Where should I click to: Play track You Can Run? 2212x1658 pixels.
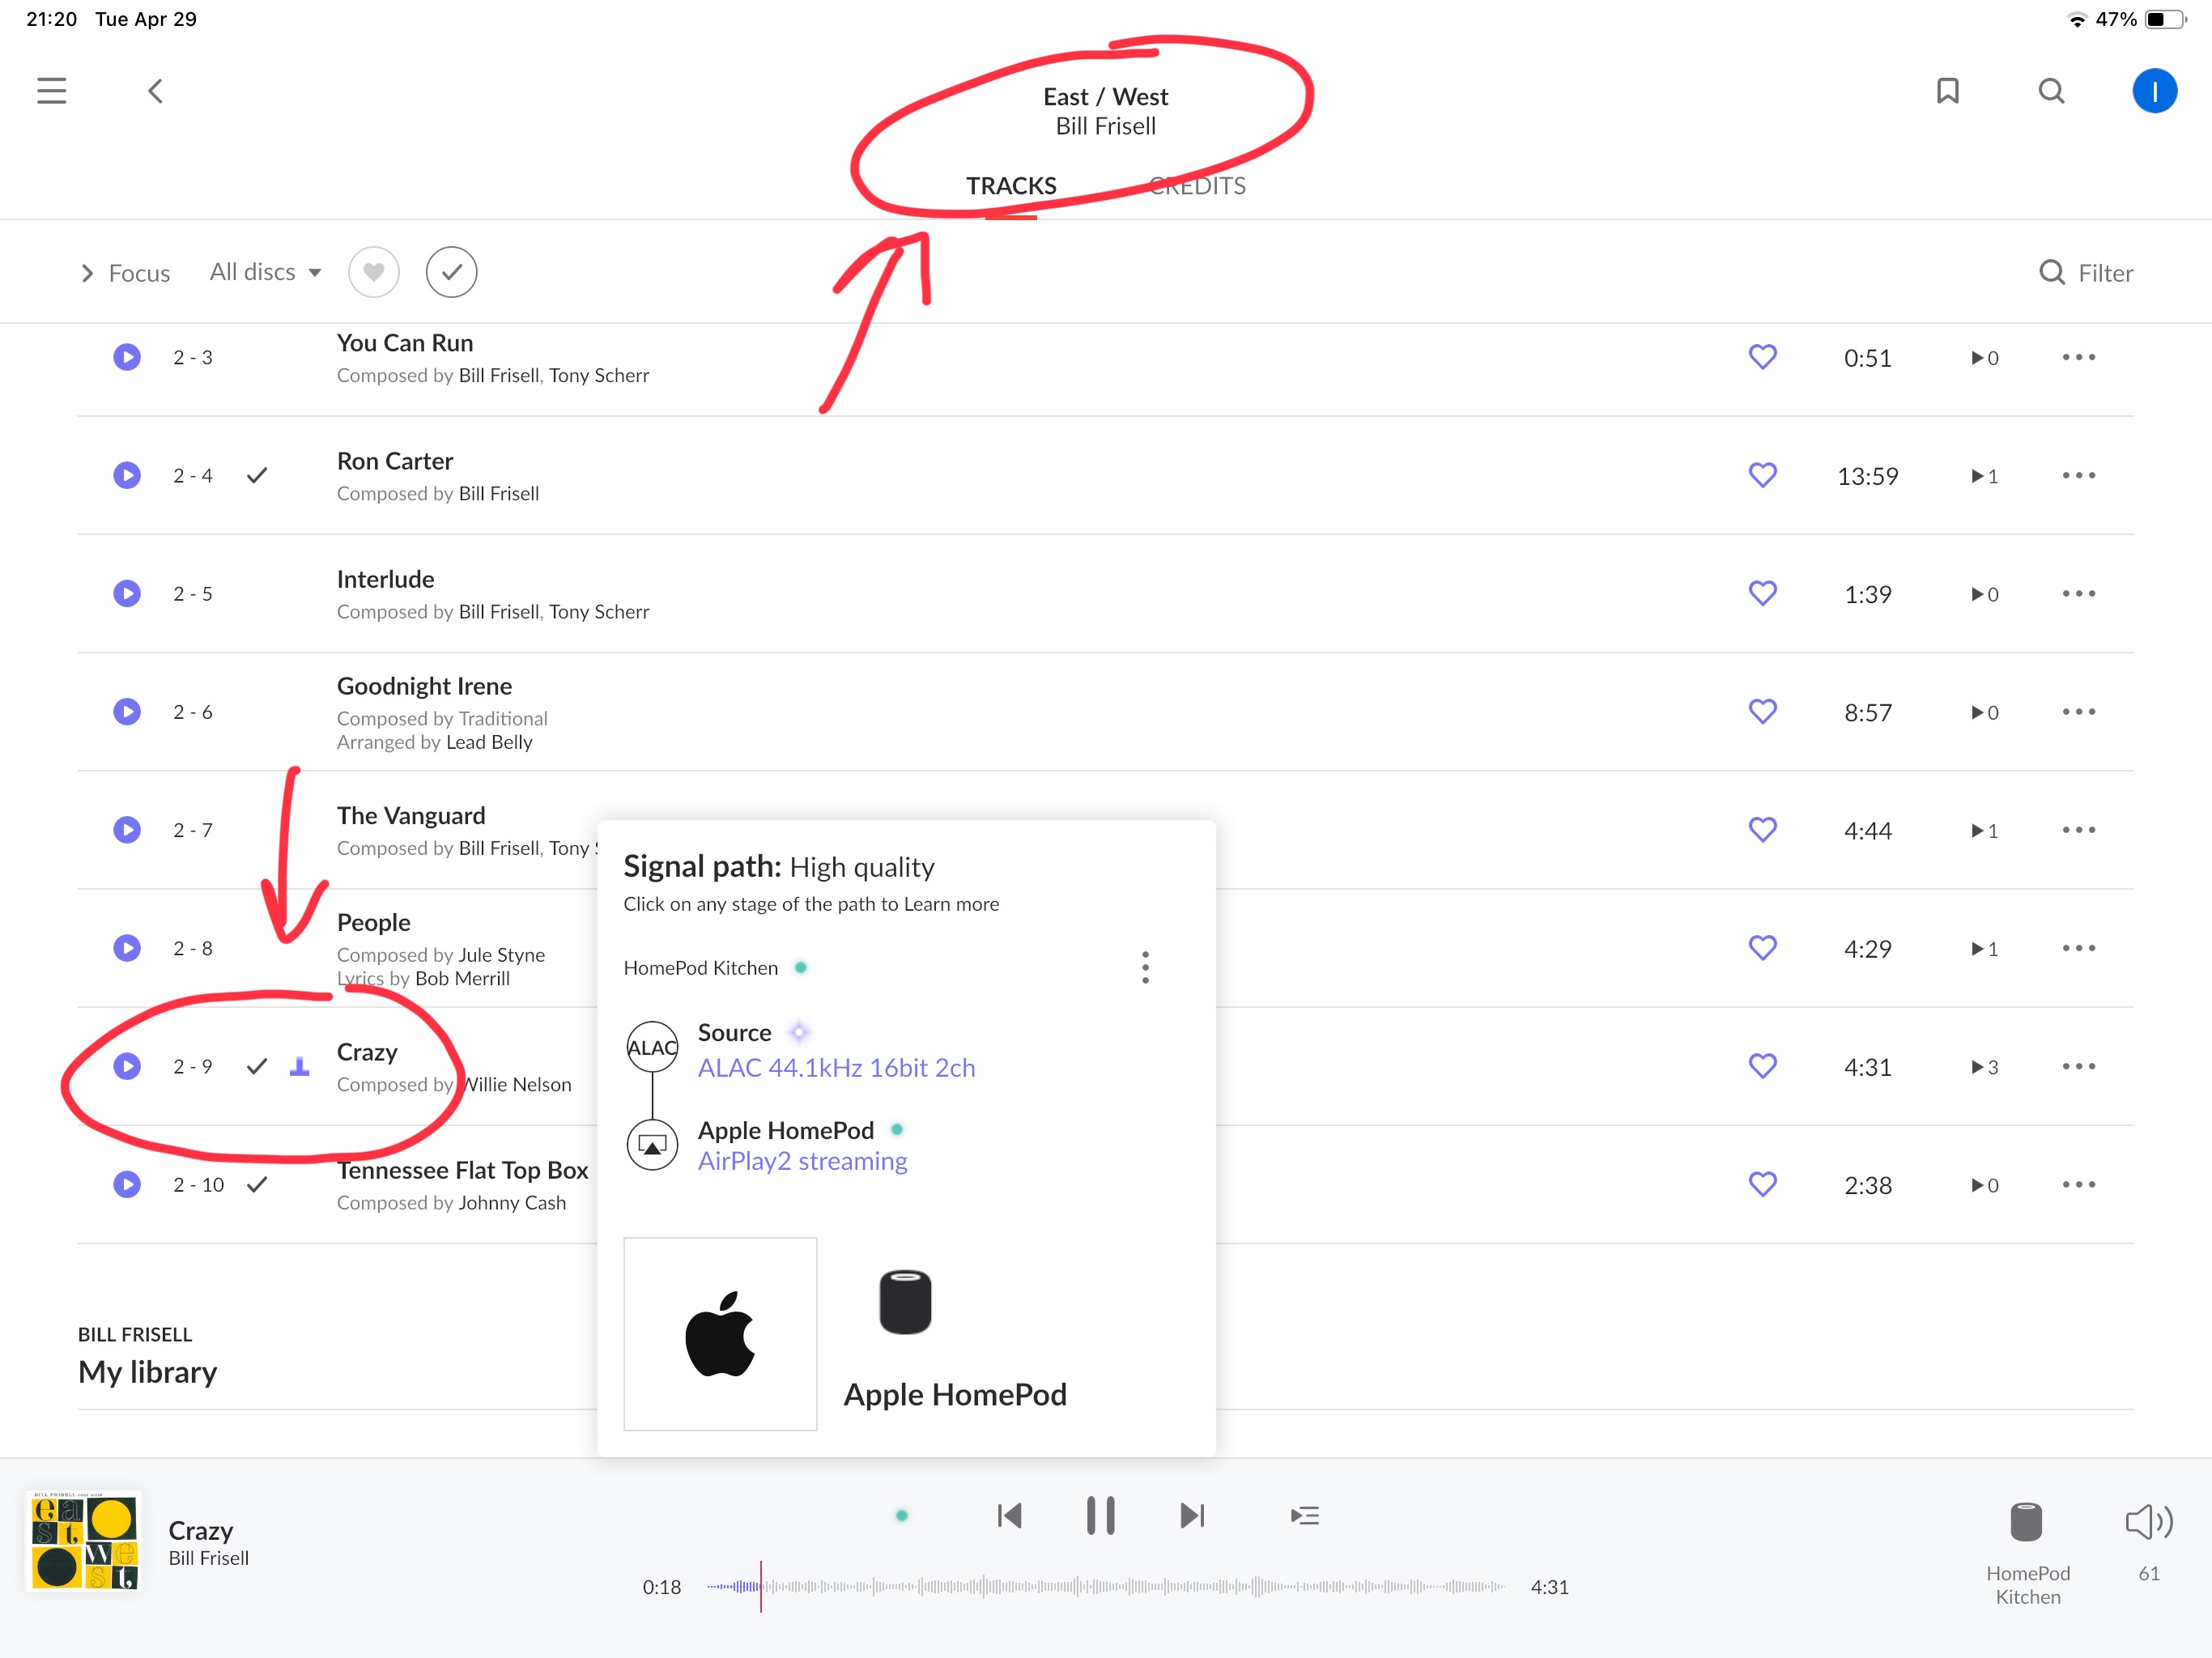(x=127, y=357)
